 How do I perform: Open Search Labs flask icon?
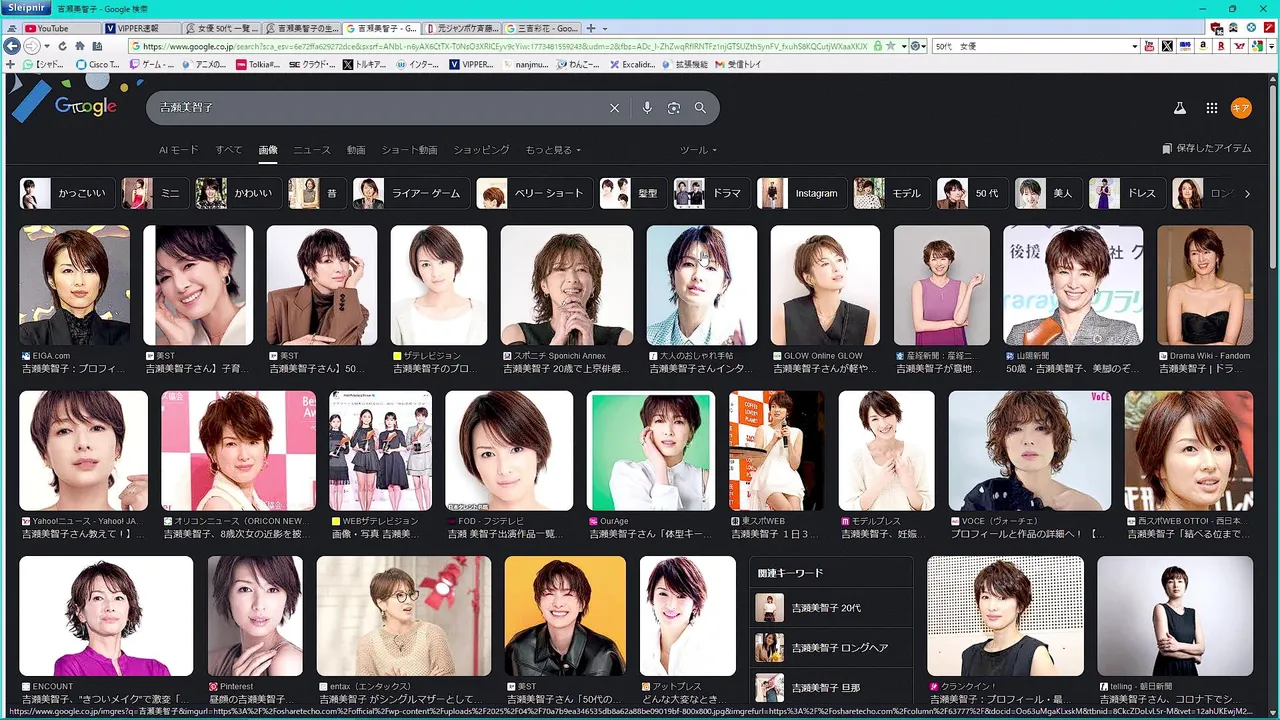click(1179, 108)
